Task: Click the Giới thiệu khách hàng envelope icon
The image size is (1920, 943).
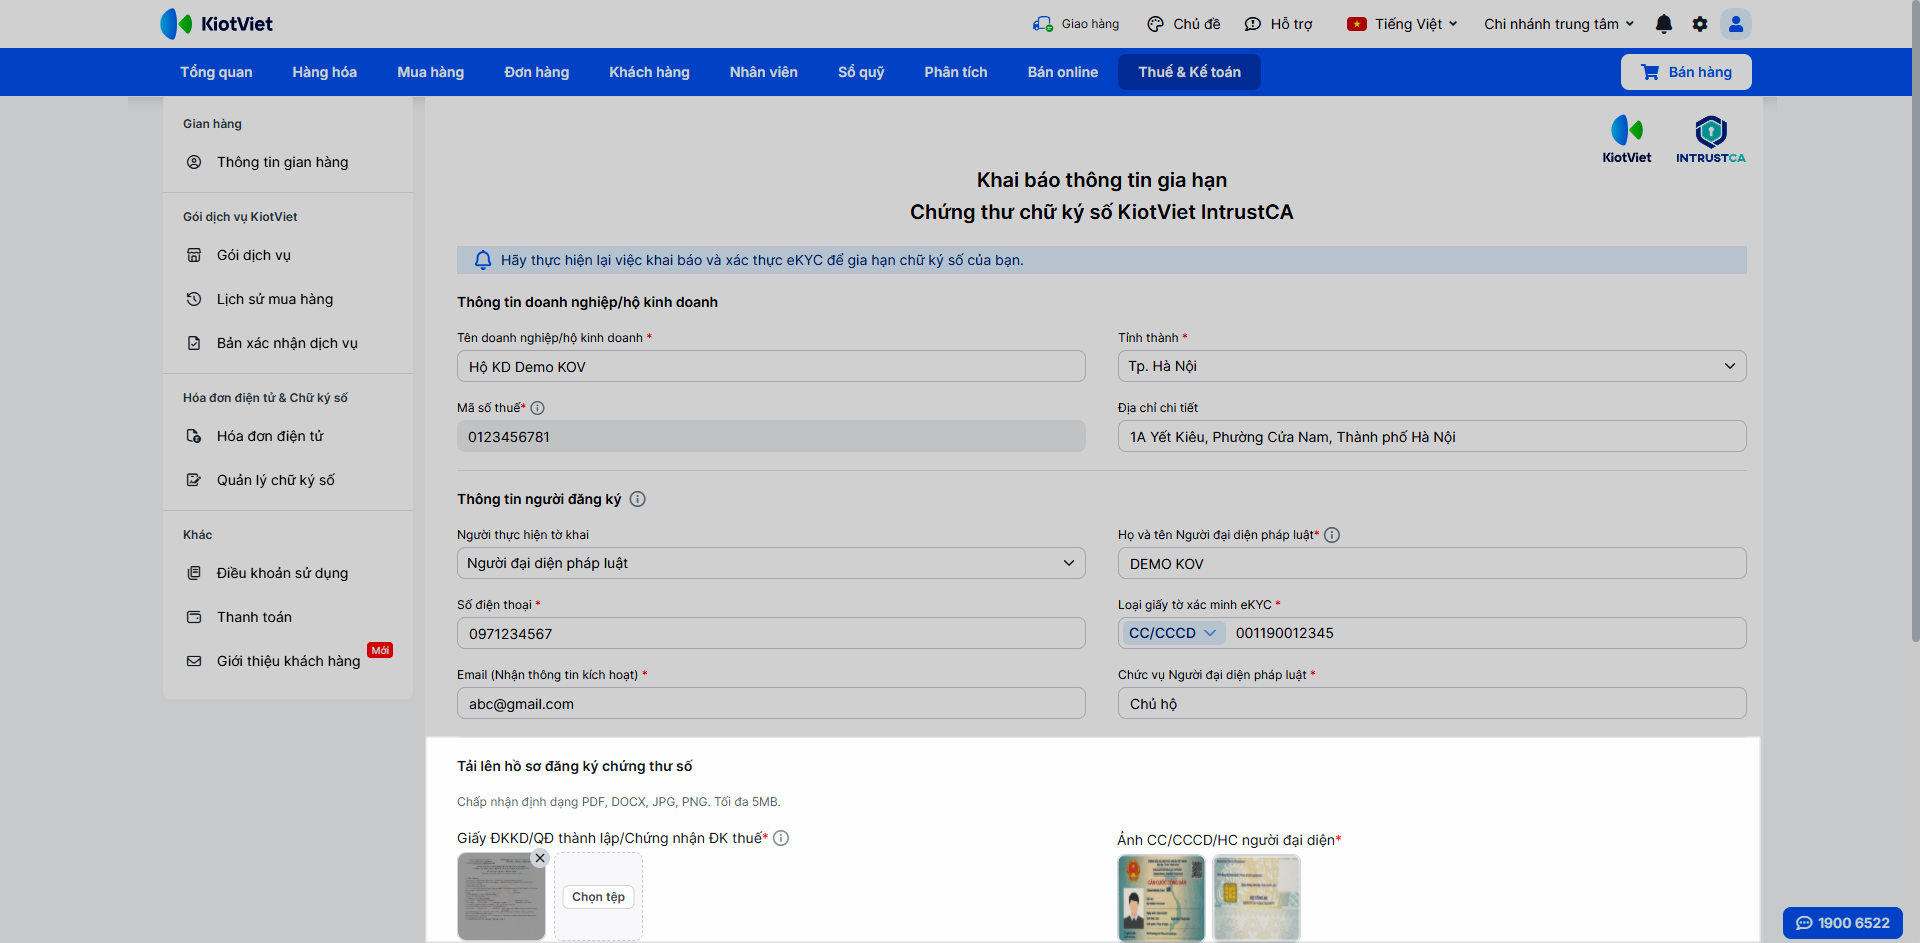Action: pyautogui.click(x=194, y=661)
